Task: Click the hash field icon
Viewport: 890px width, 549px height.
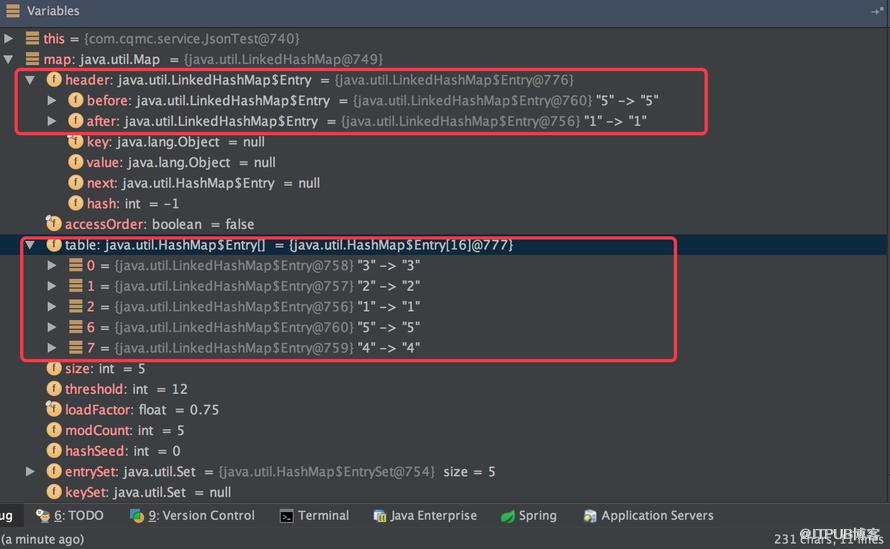Action: 75,203
